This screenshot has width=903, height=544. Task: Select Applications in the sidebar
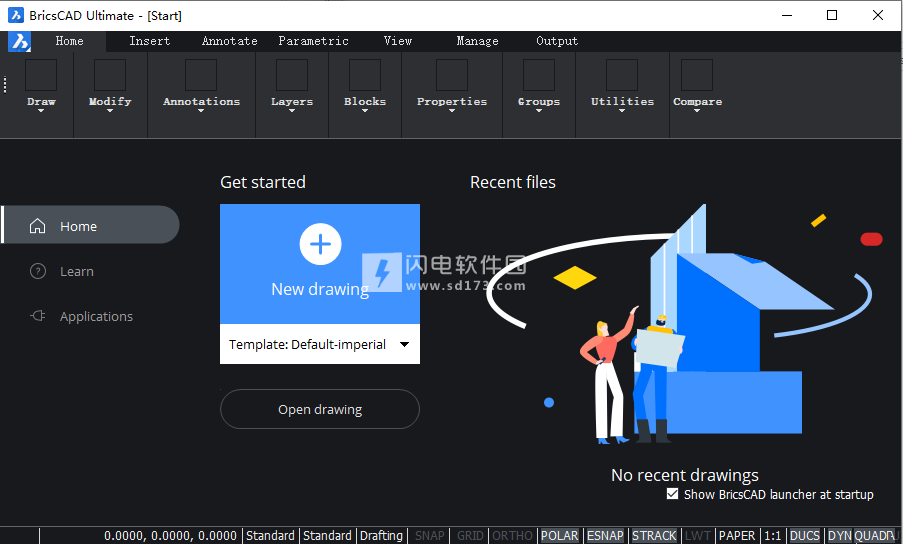pyautogui.click(x=96, y=316)
